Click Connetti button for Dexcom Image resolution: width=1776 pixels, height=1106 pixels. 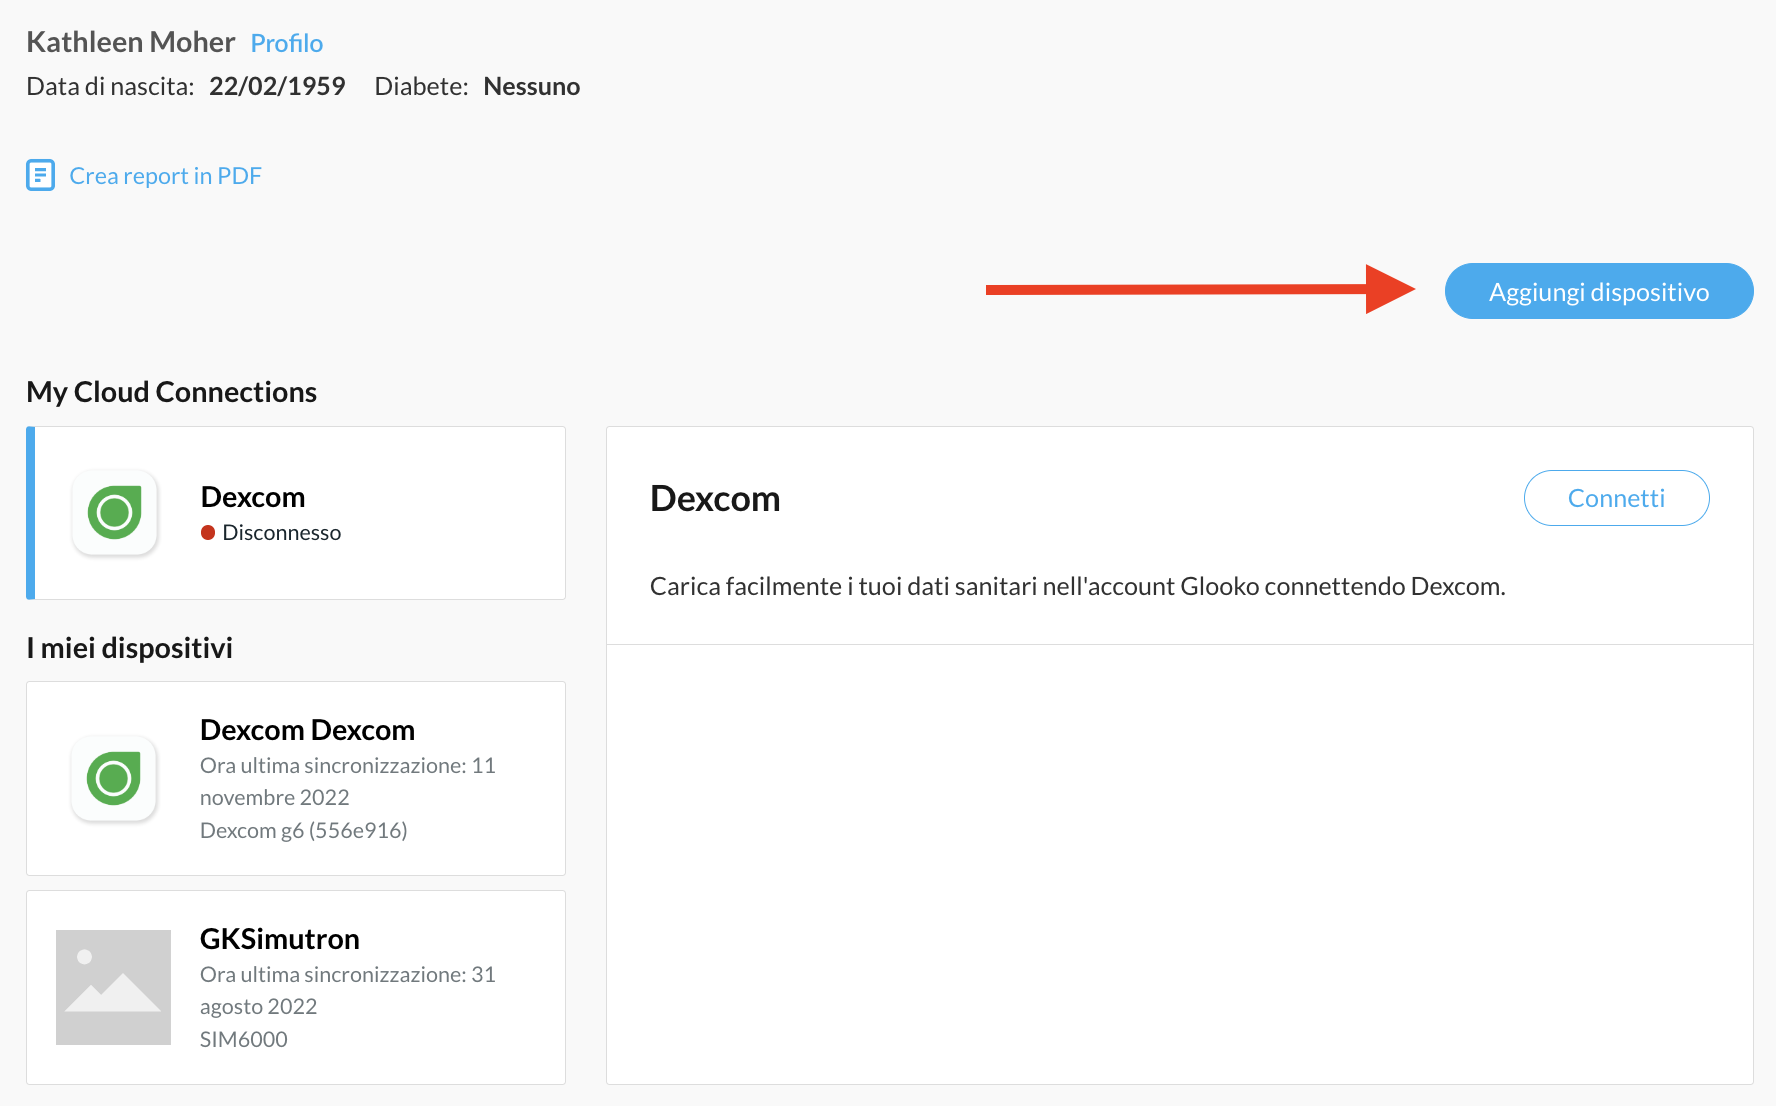pos(1616,498)
